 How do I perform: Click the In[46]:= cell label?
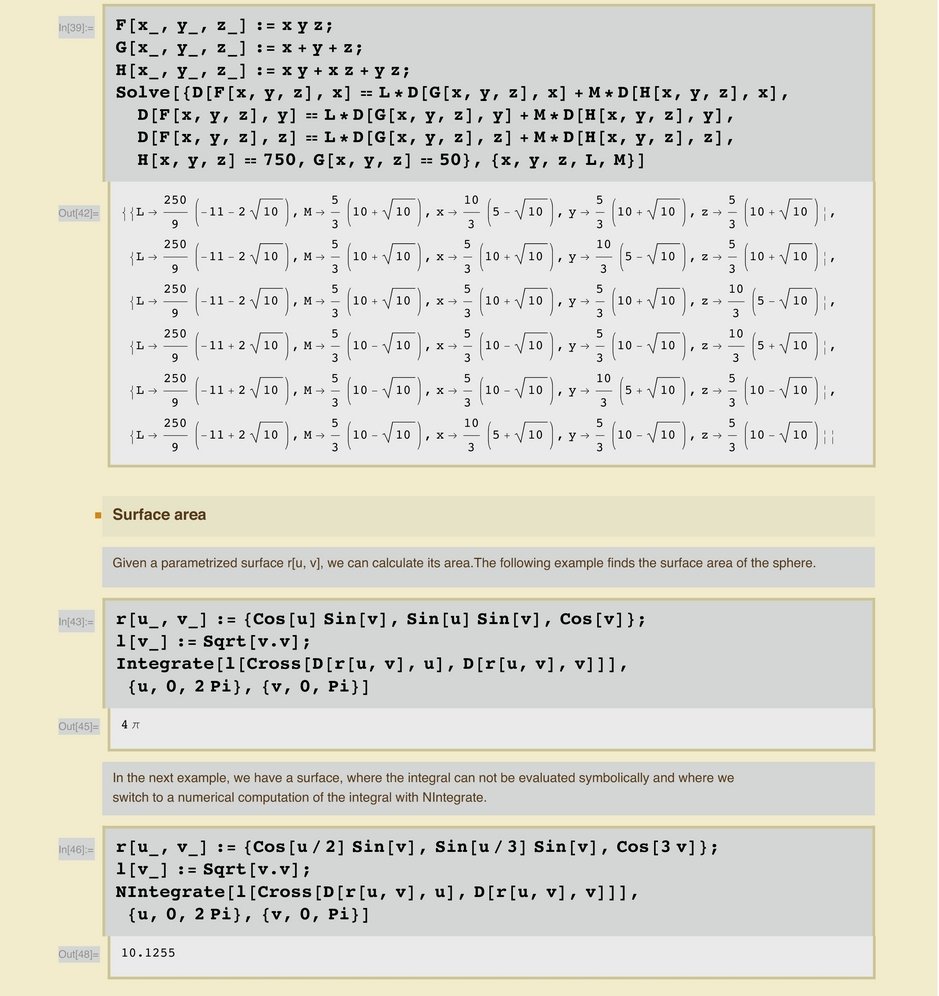76,850
